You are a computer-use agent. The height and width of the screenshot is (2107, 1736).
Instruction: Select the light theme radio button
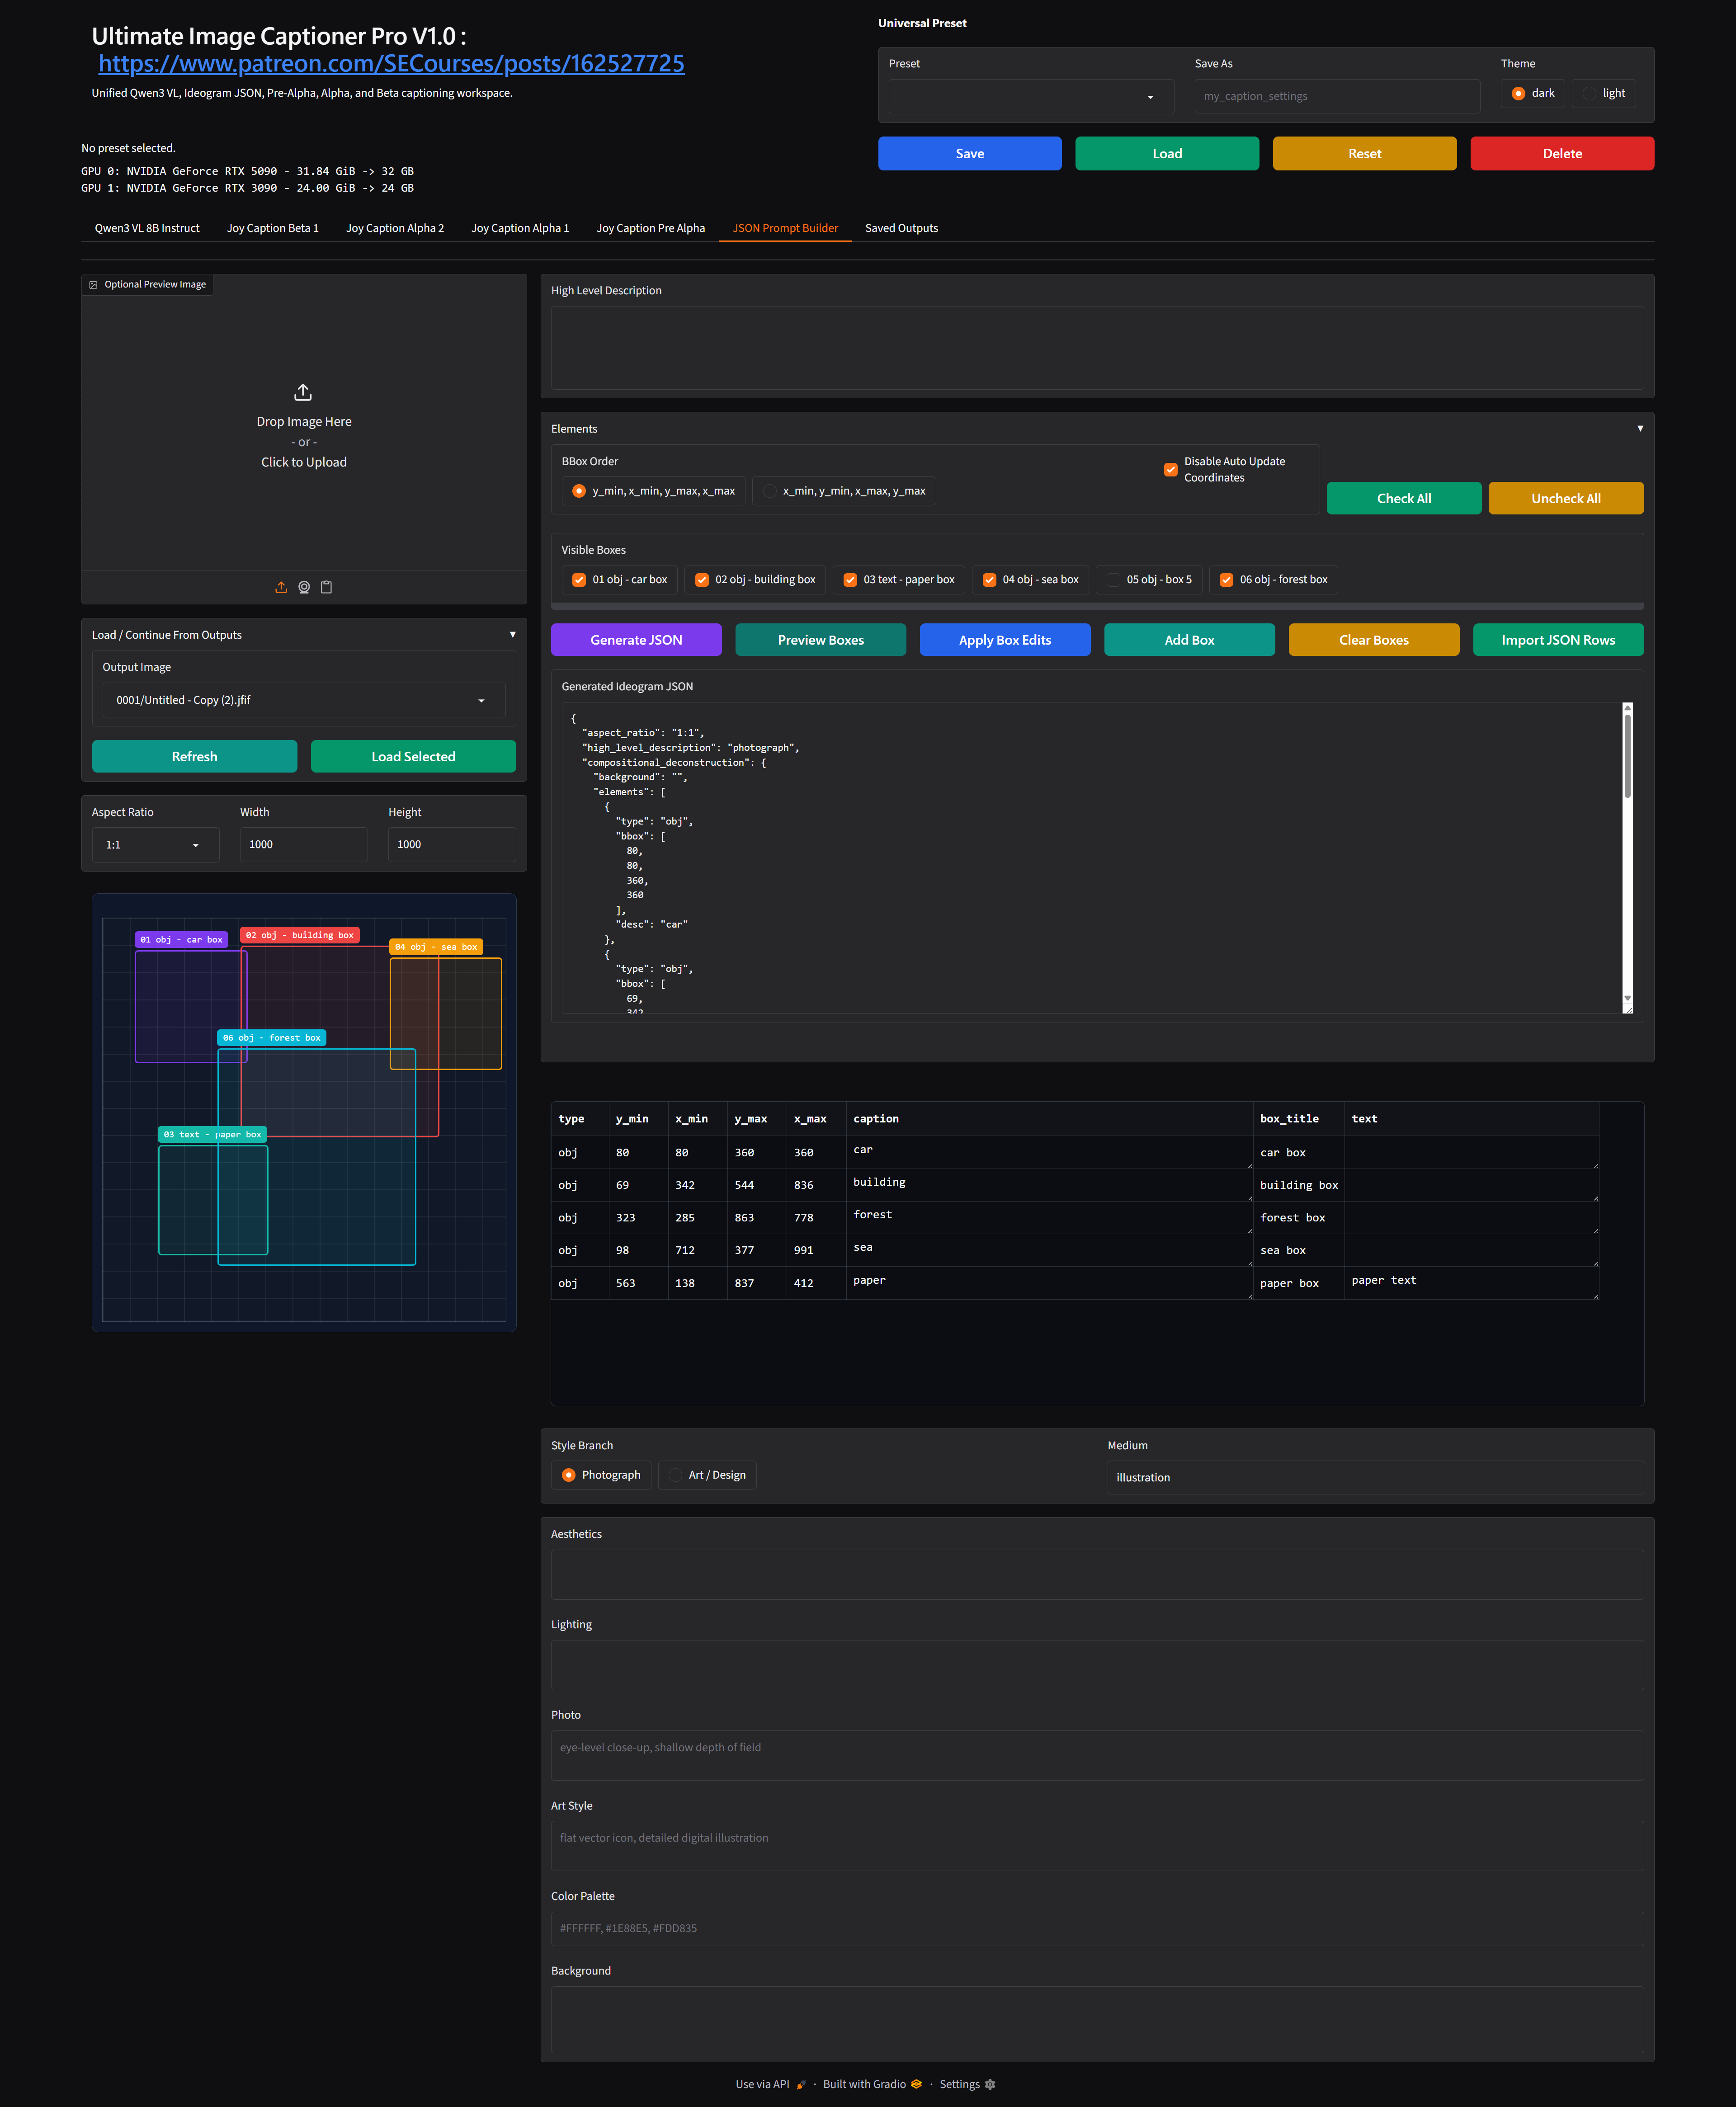(1589, 93)
